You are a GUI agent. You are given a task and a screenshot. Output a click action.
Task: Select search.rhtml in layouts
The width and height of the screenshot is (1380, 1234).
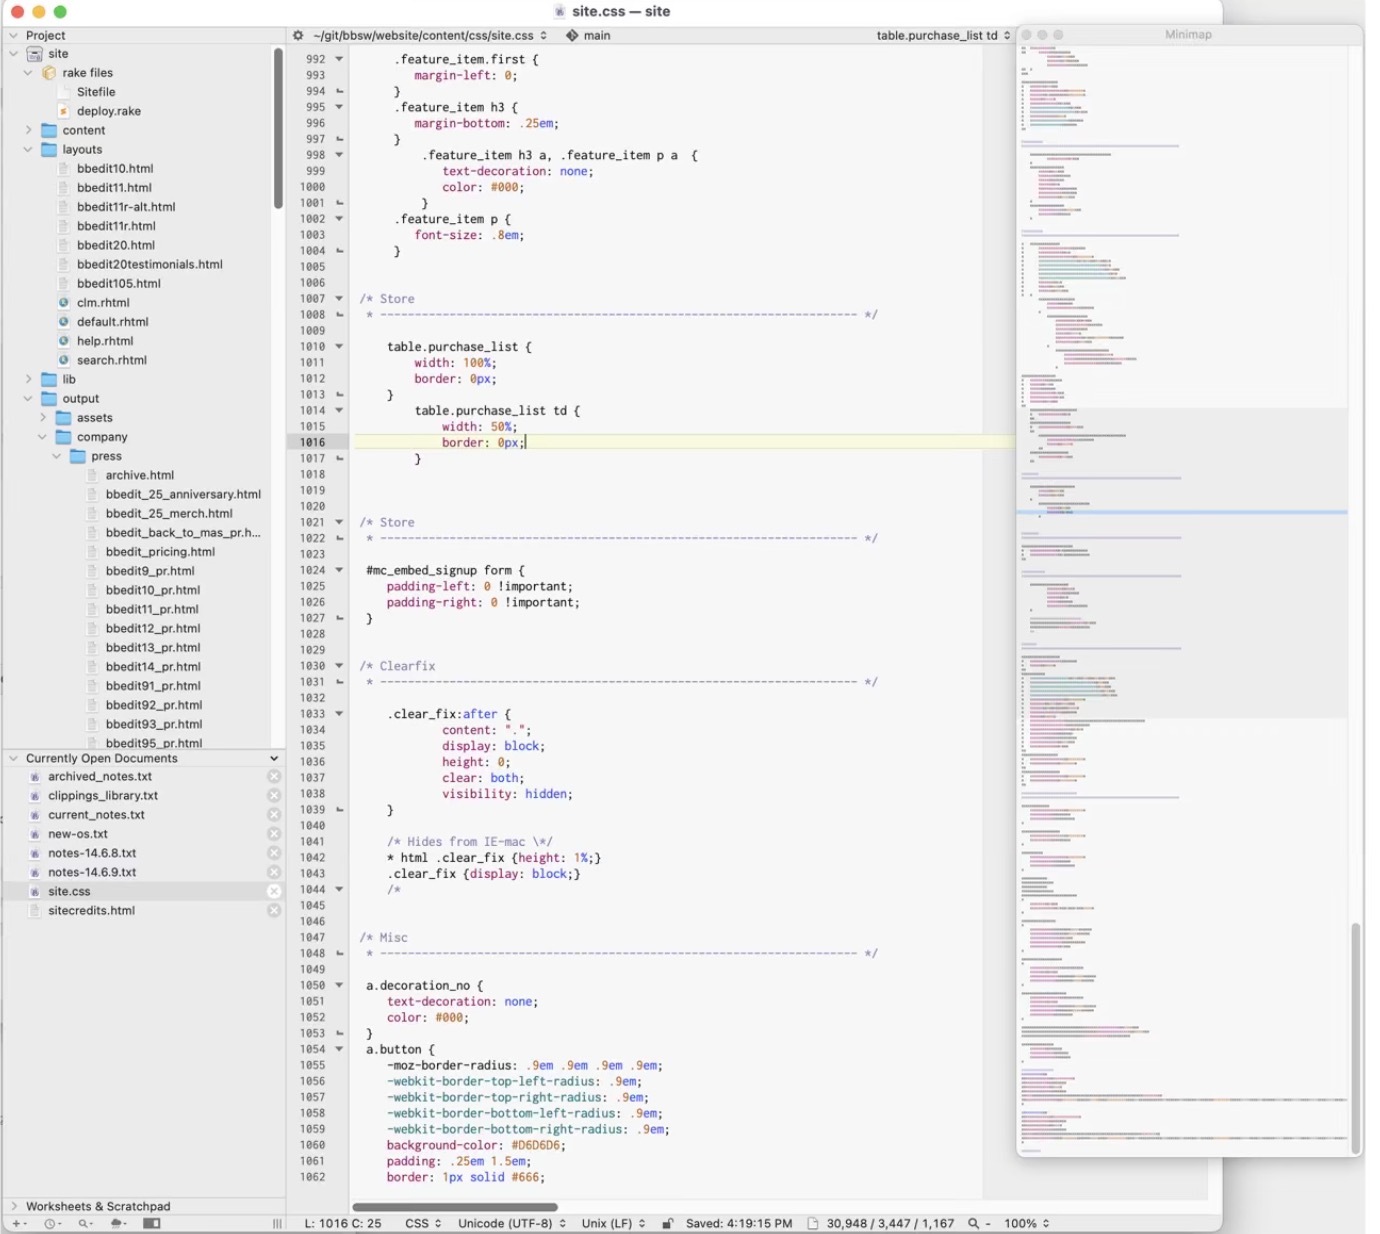coord(112,360)
